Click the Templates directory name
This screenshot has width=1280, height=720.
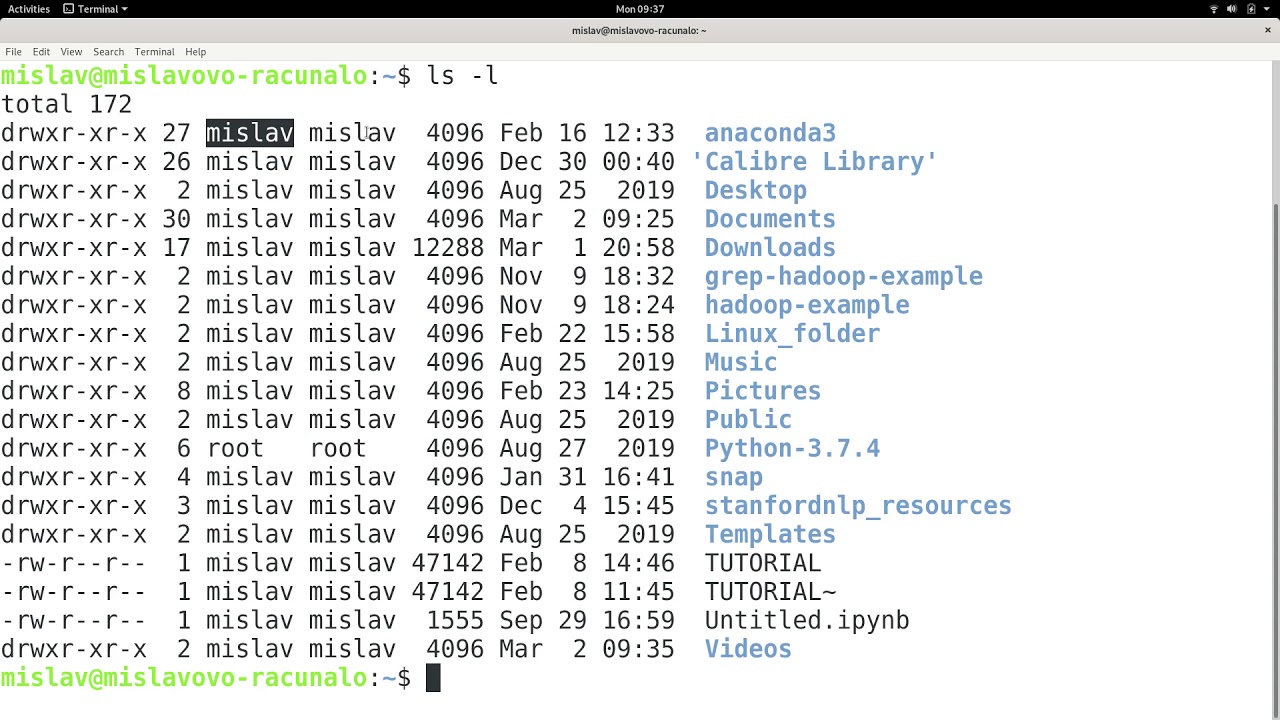pyautogui.click(x=770, y=534)
